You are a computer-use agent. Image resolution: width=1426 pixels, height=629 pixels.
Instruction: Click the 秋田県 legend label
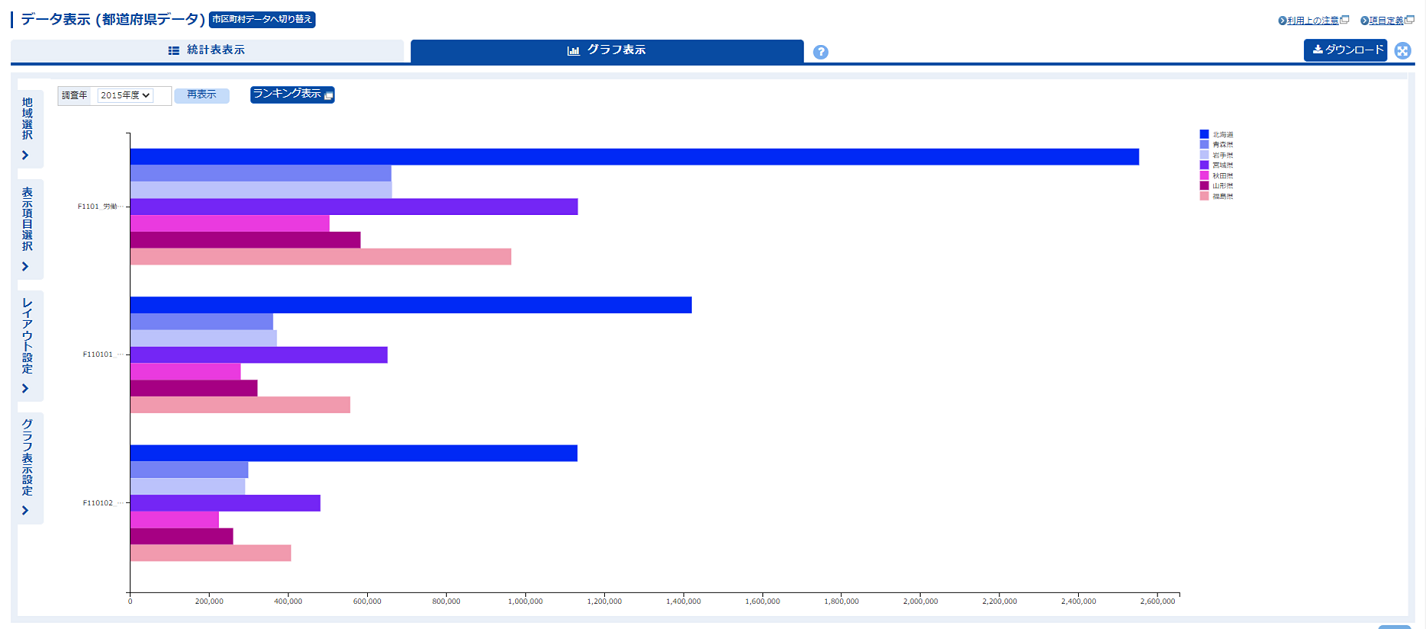(x=1223, y=175)
